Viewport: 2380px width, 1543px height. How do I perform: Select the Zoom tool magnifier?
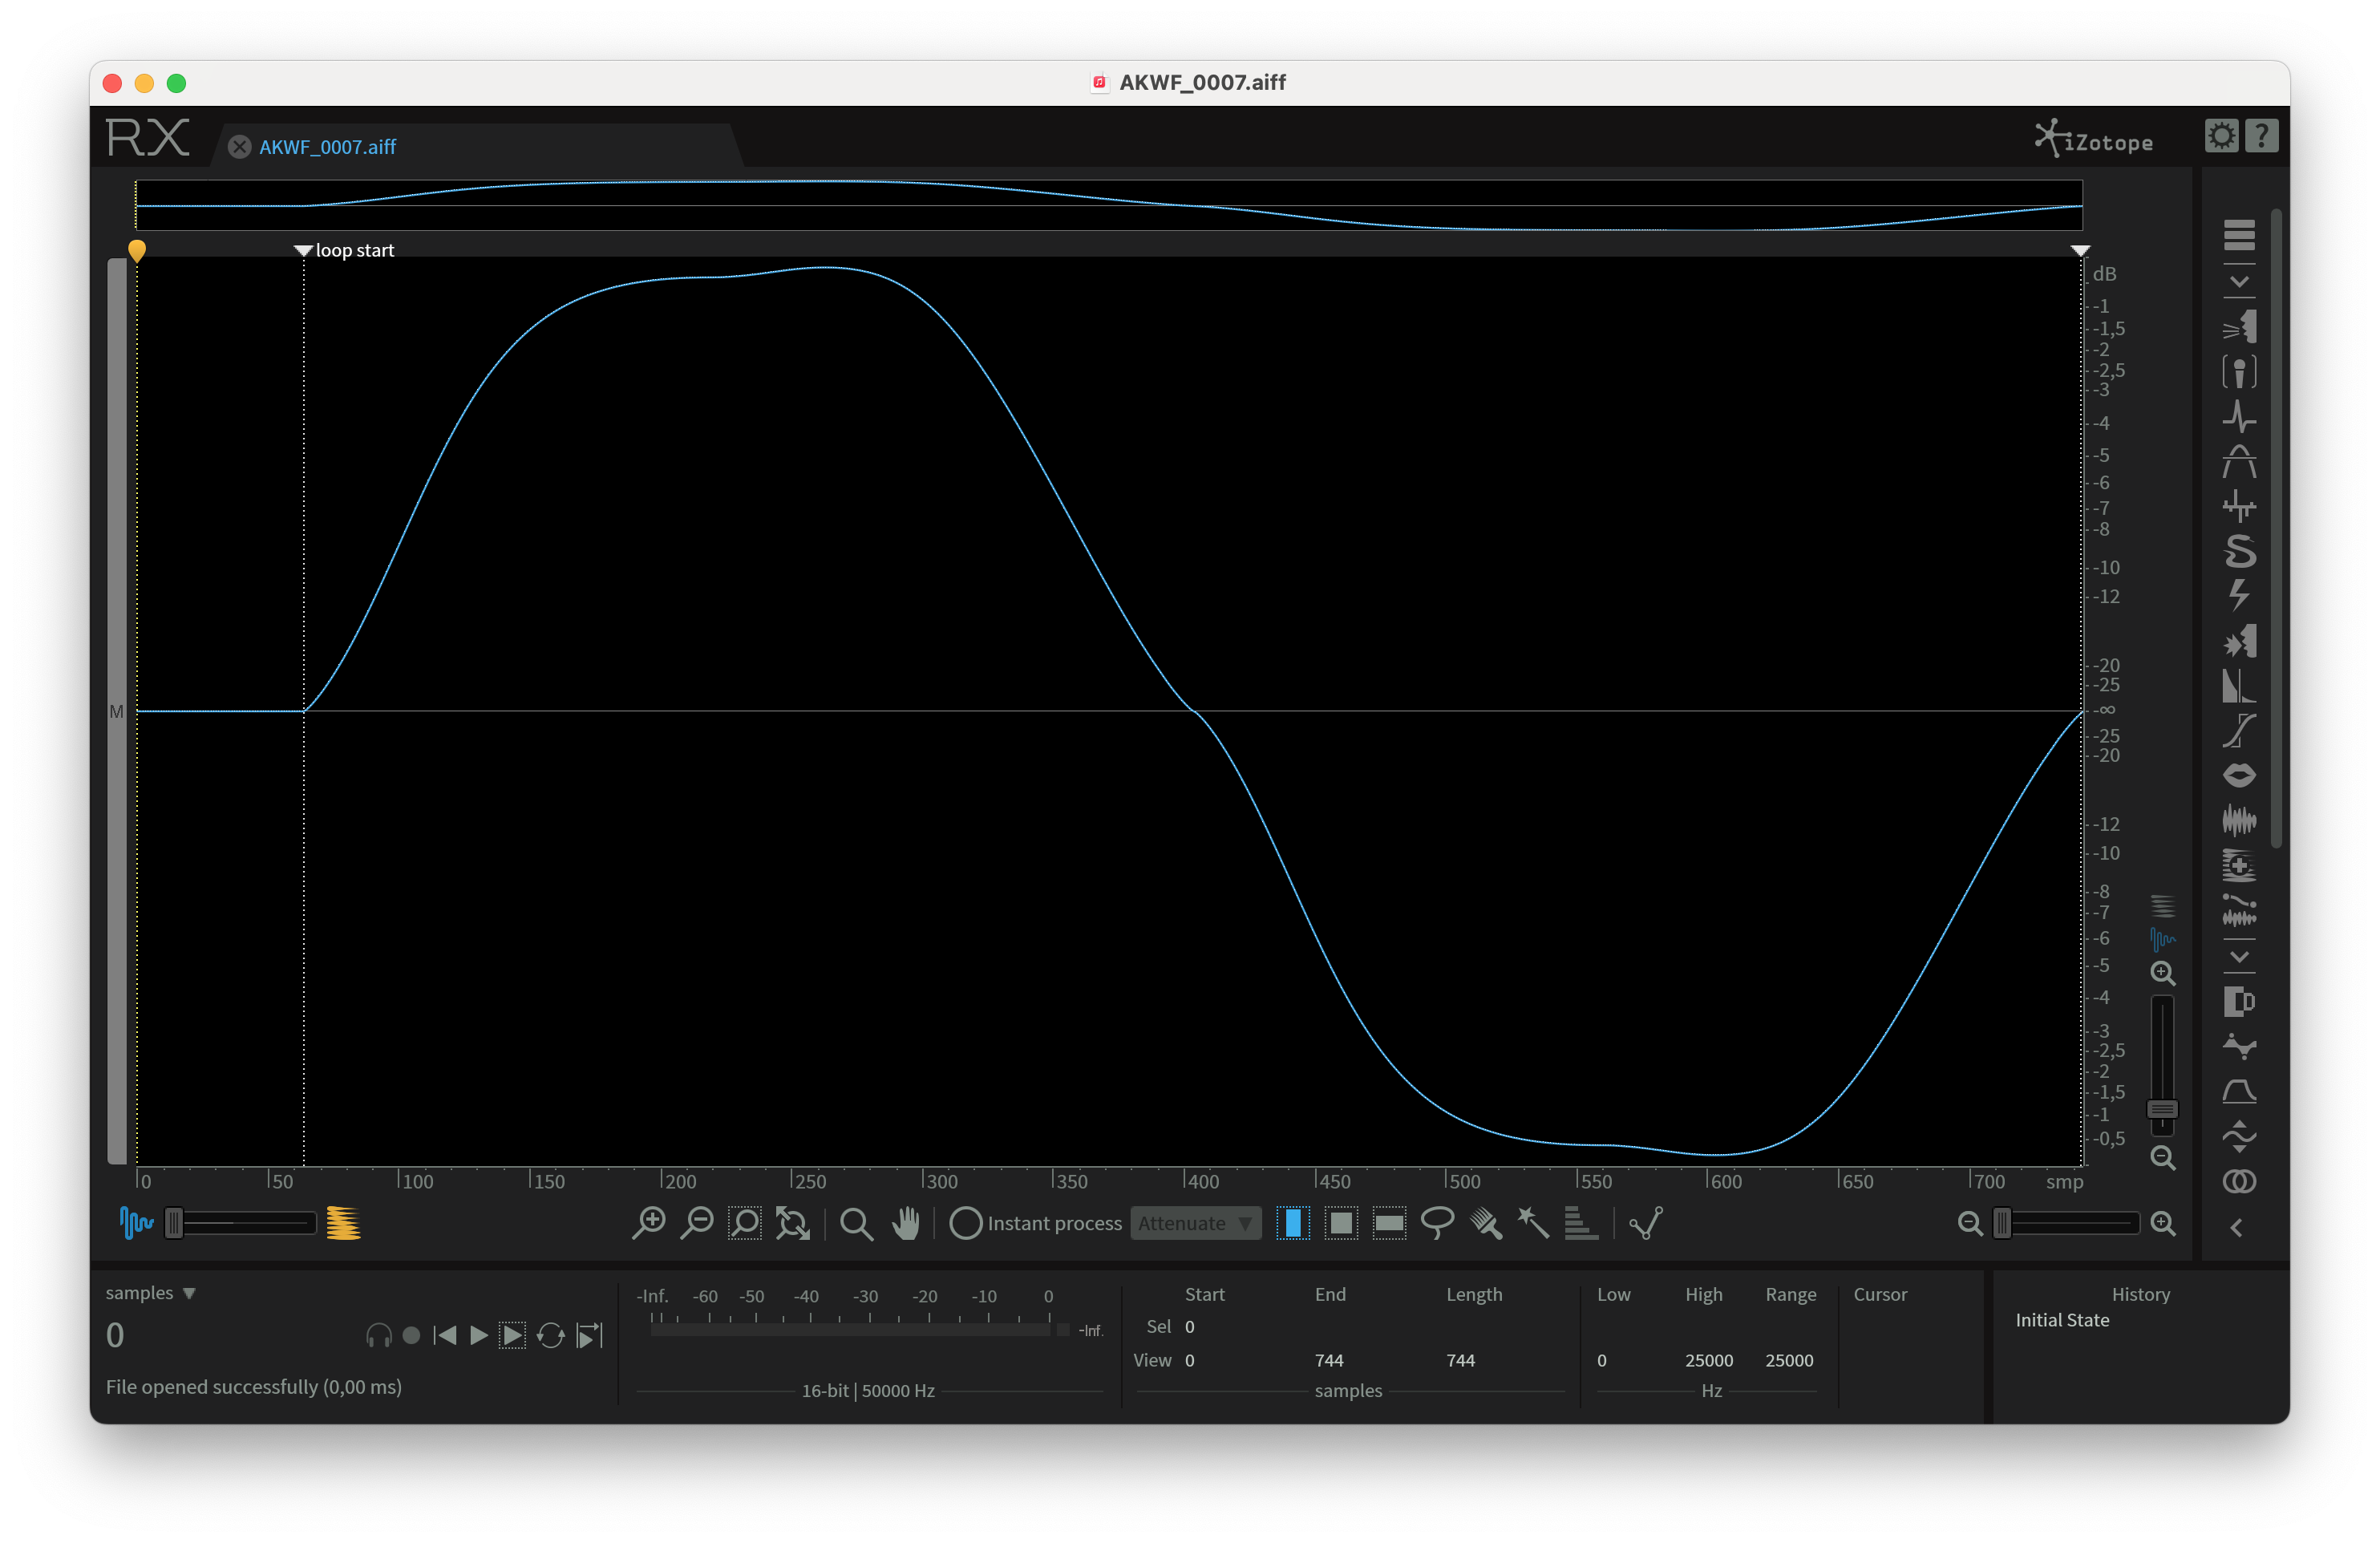click(x=856, y=1223)
